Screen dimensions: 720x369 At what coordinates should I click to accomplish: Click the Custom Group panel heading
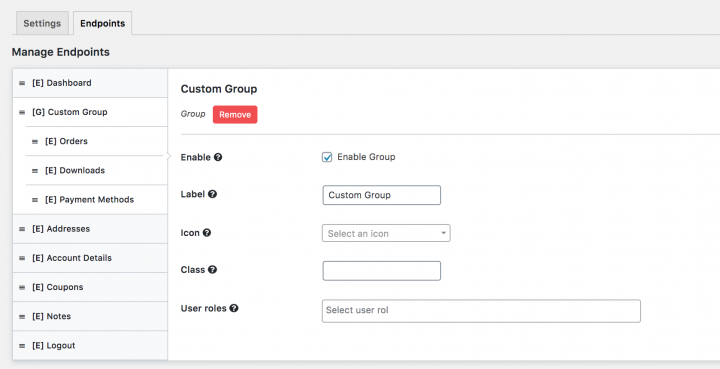pos(219,89)
